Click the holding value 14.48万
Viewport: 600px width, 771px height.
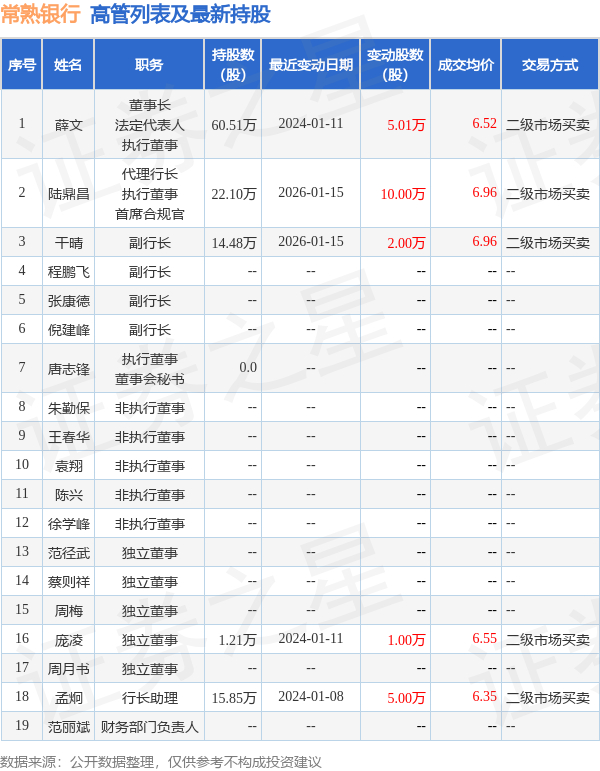234,242
